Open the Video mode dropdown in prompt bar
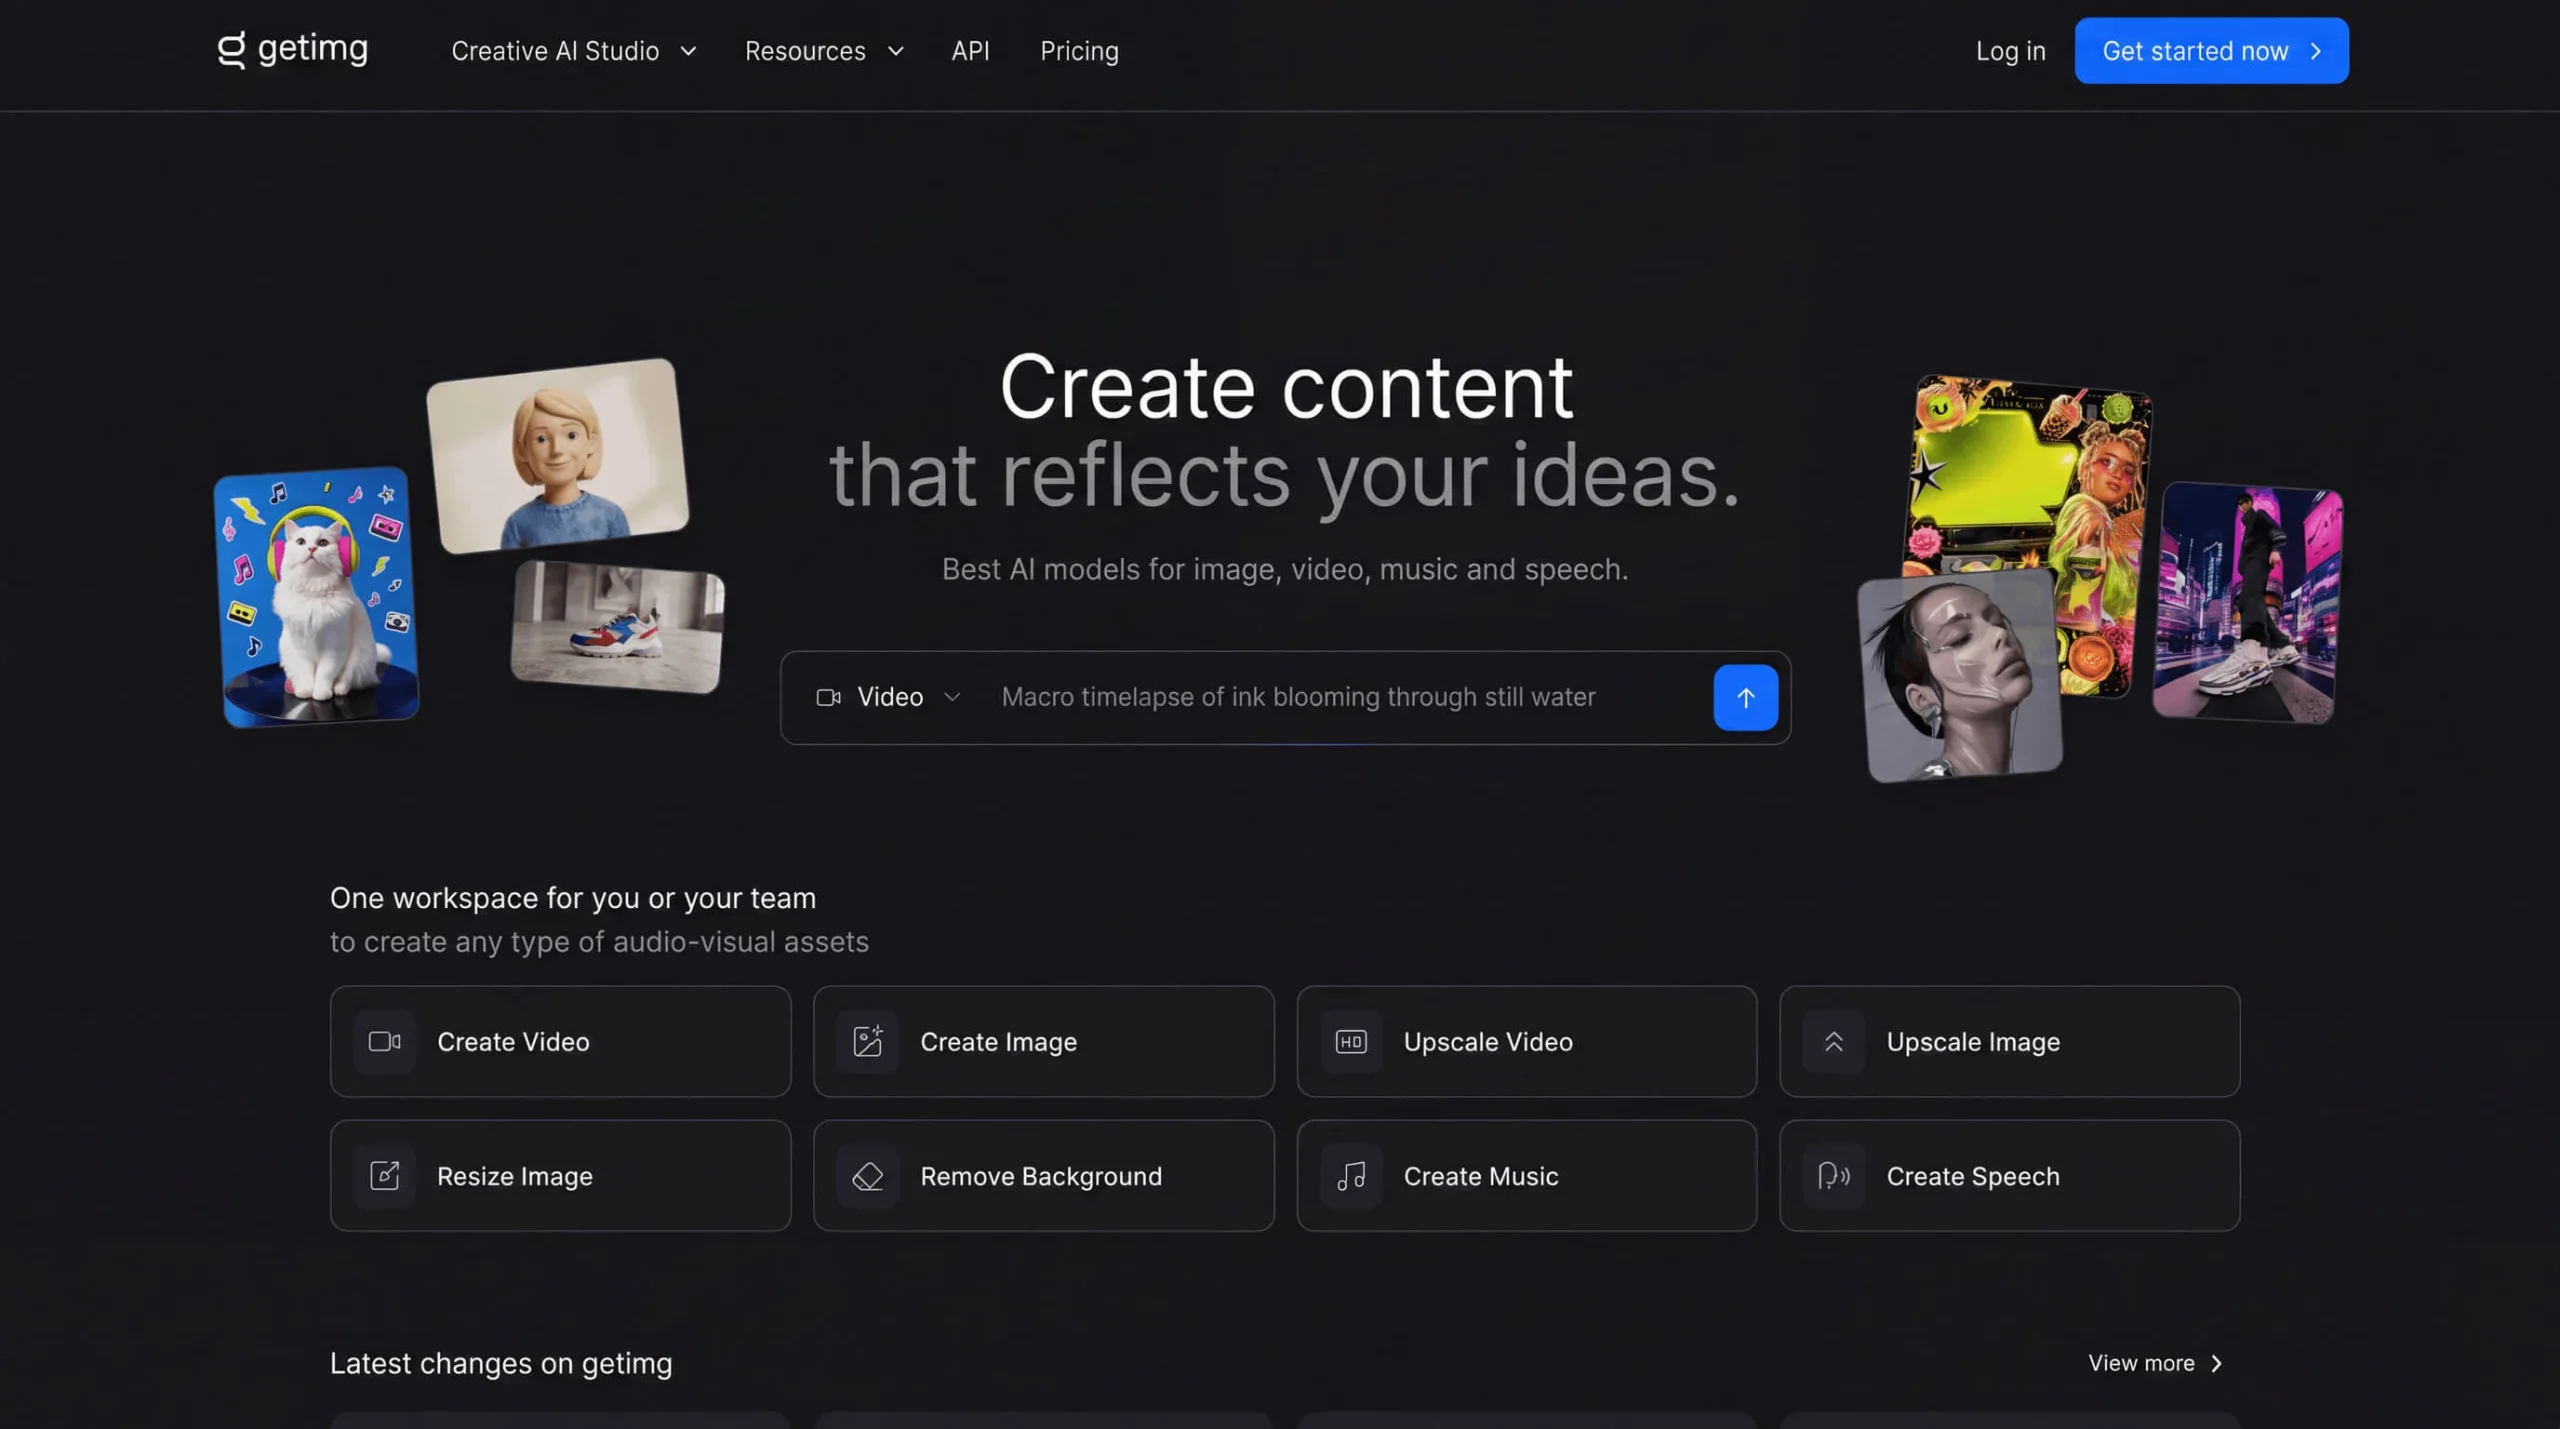The image size is (2560, 1429). 888,697
